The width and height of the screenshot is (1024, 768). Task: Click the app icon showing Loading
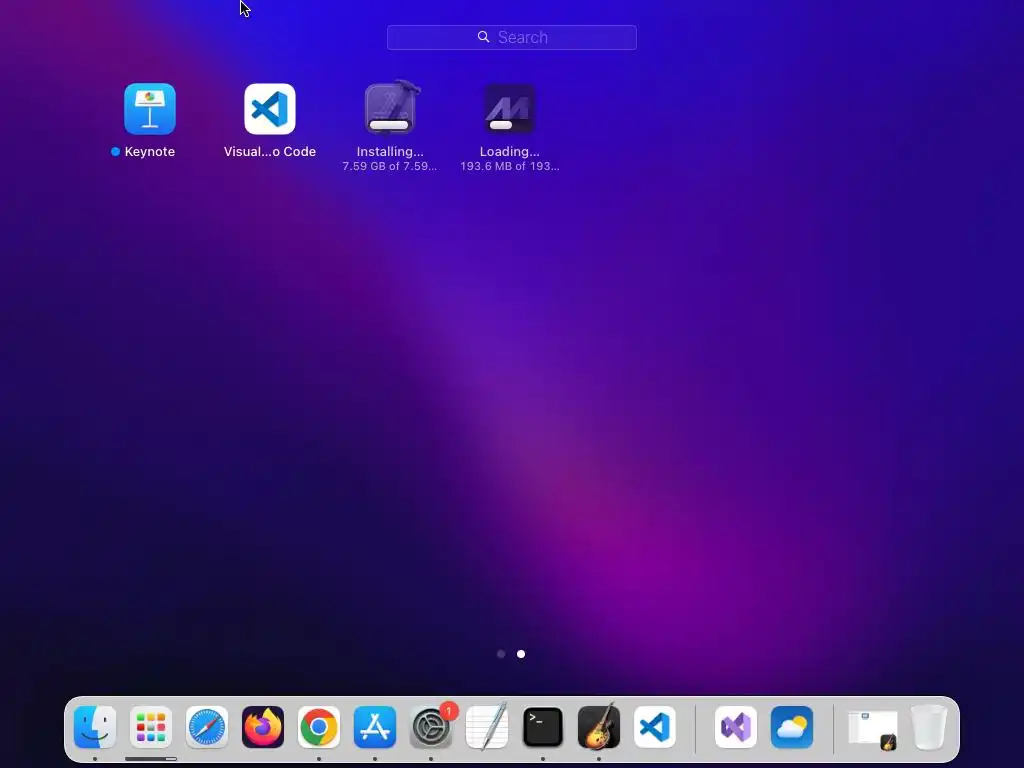point(509,108)
